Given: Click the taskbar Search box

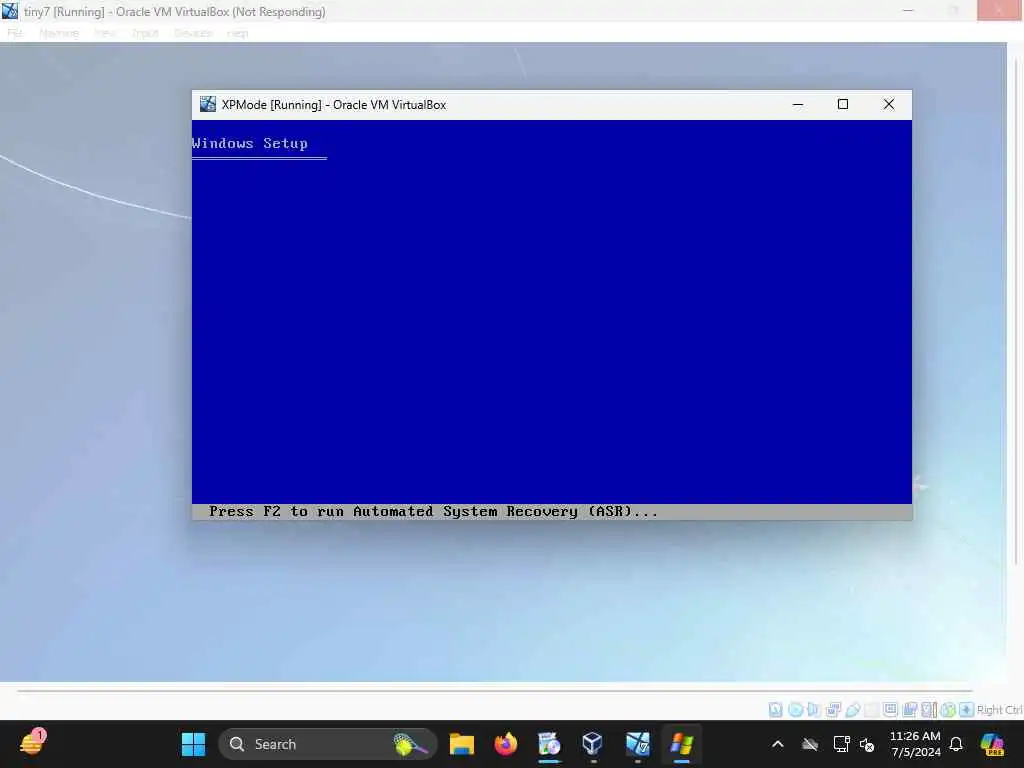Looking at the screenshot, I should tap(327, 744).
